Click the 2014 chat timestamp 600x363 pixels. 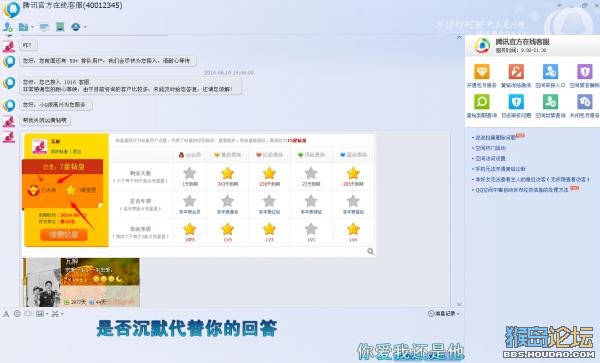click(229, 73)
